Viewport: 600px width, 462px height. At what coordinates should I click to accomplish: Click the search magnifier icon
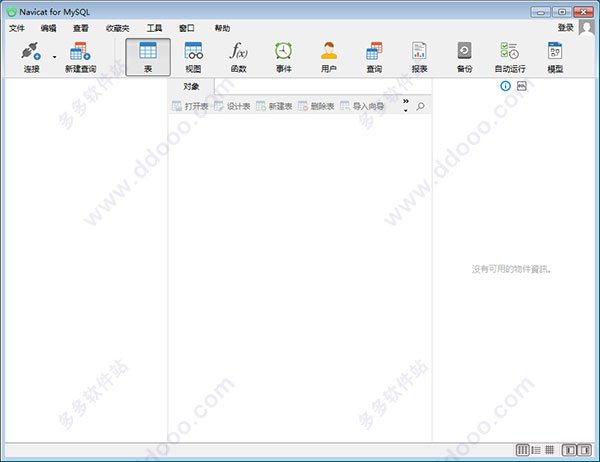tap(420, 106)
